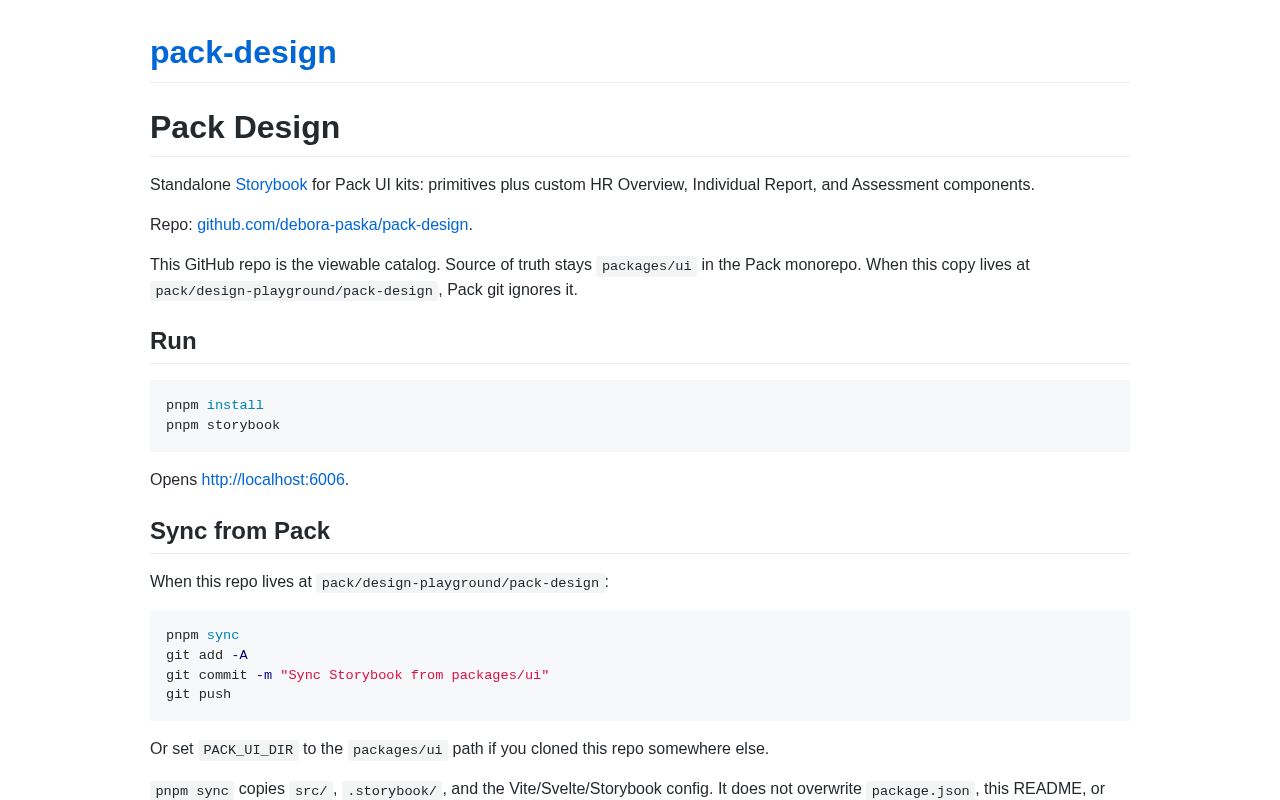1280x800 pixels.
Task: Click the package.json inline code
Action: [921, 791]
